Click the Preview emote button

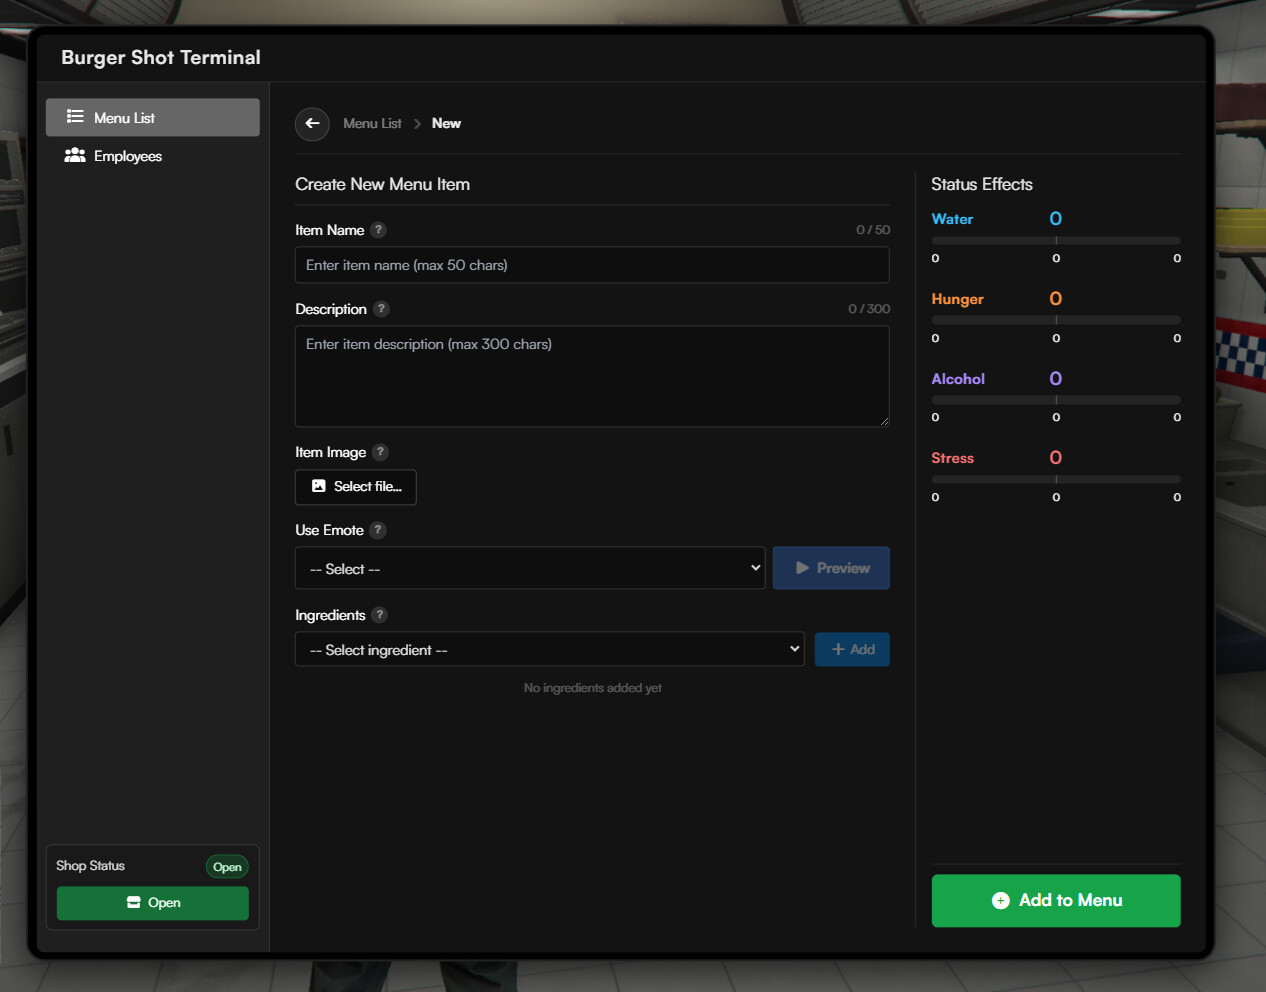(831, 568)
